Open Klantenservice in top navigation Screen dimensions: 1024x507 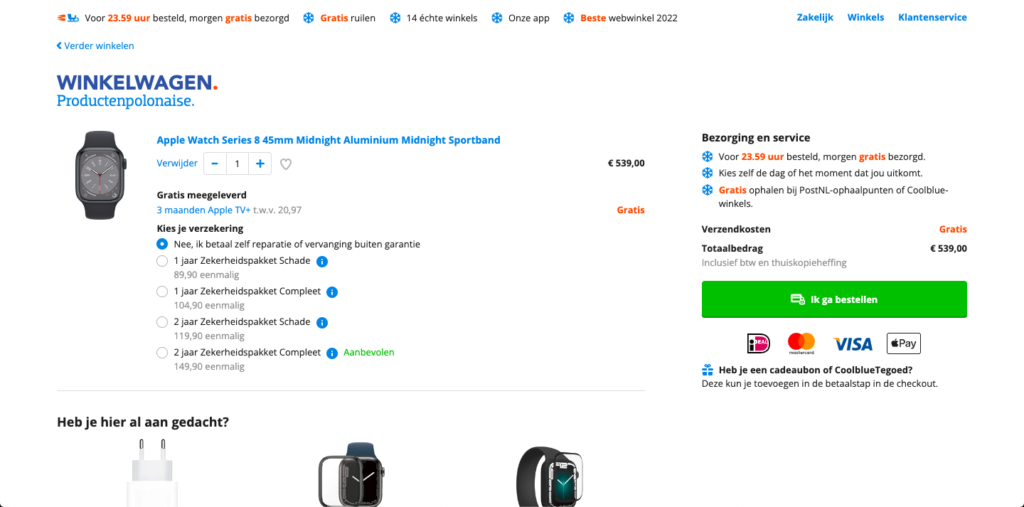[x=932, y=18]
